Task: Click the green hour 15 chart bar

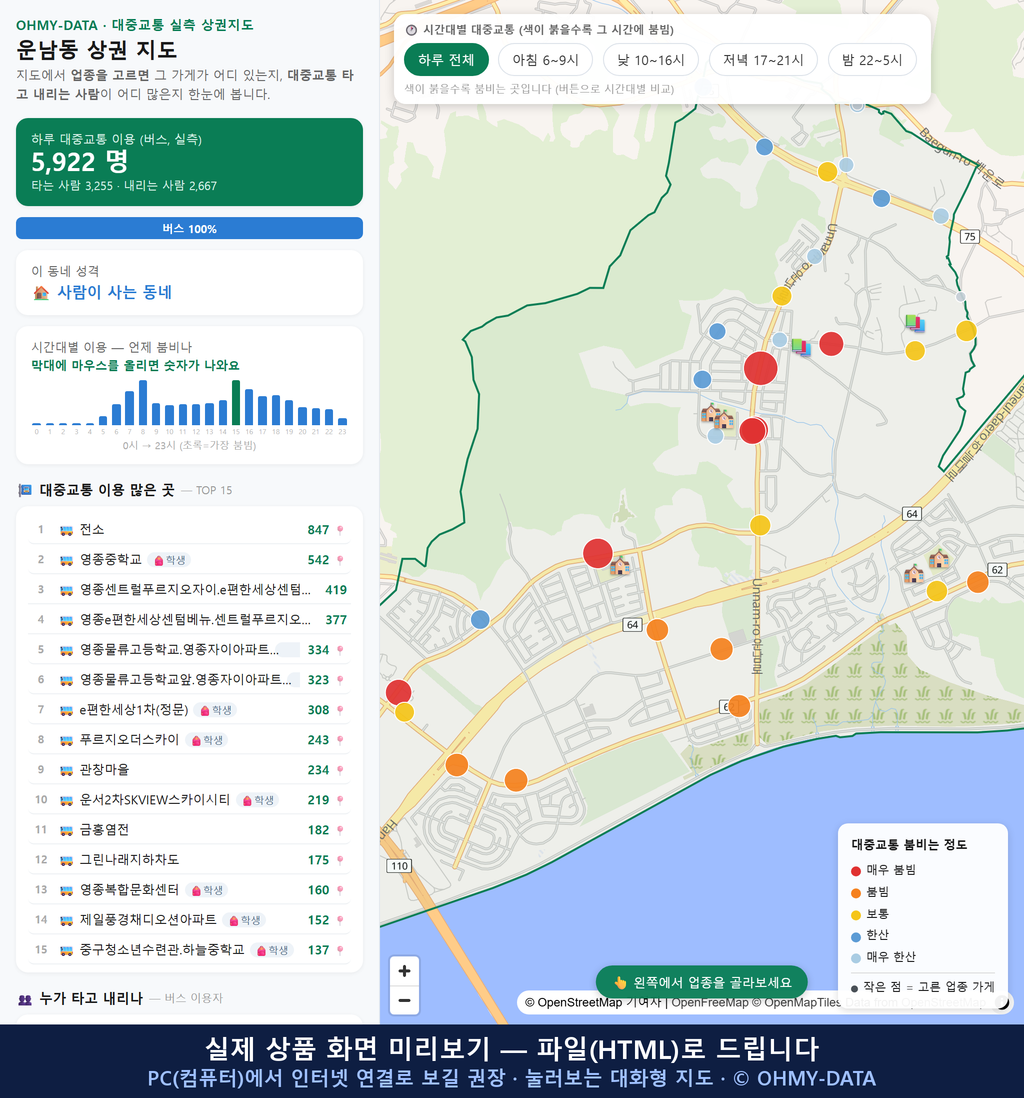Action: pyautogui.click(x=236, y=403)
